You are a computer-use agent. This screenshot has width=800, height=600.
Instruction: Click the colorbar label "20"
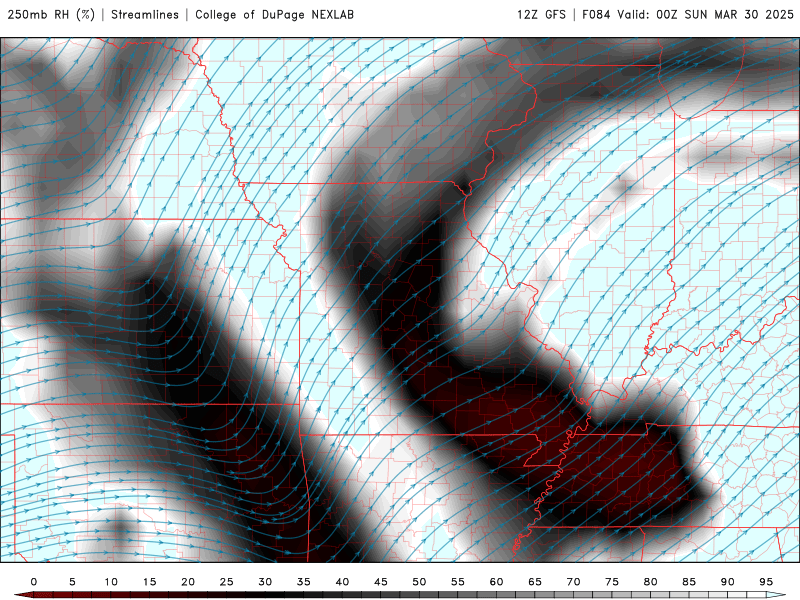[188, 582]
